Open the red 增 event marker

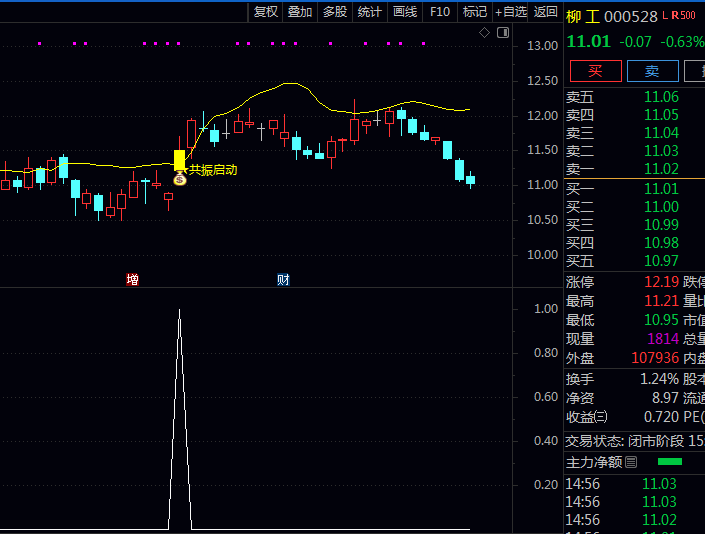pyautogui.click(x=132, y=280)
